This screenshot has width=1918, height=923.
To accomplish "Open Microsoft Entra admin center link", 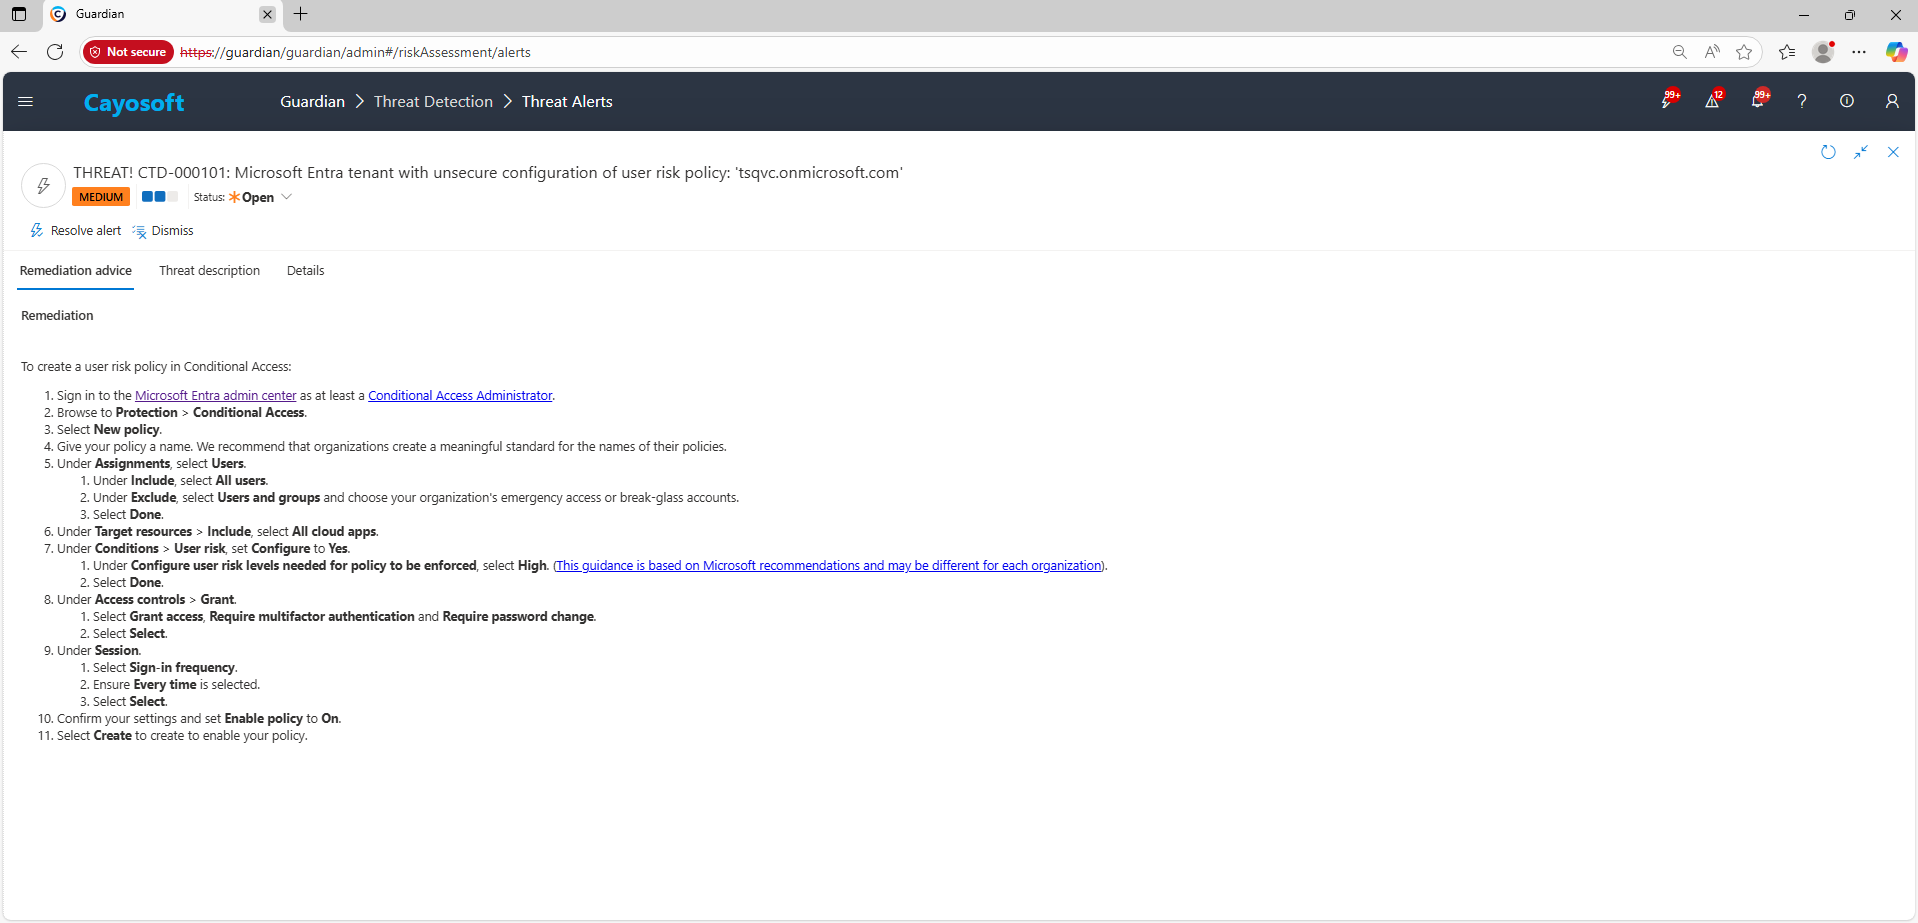I will (x=215, y=396).
